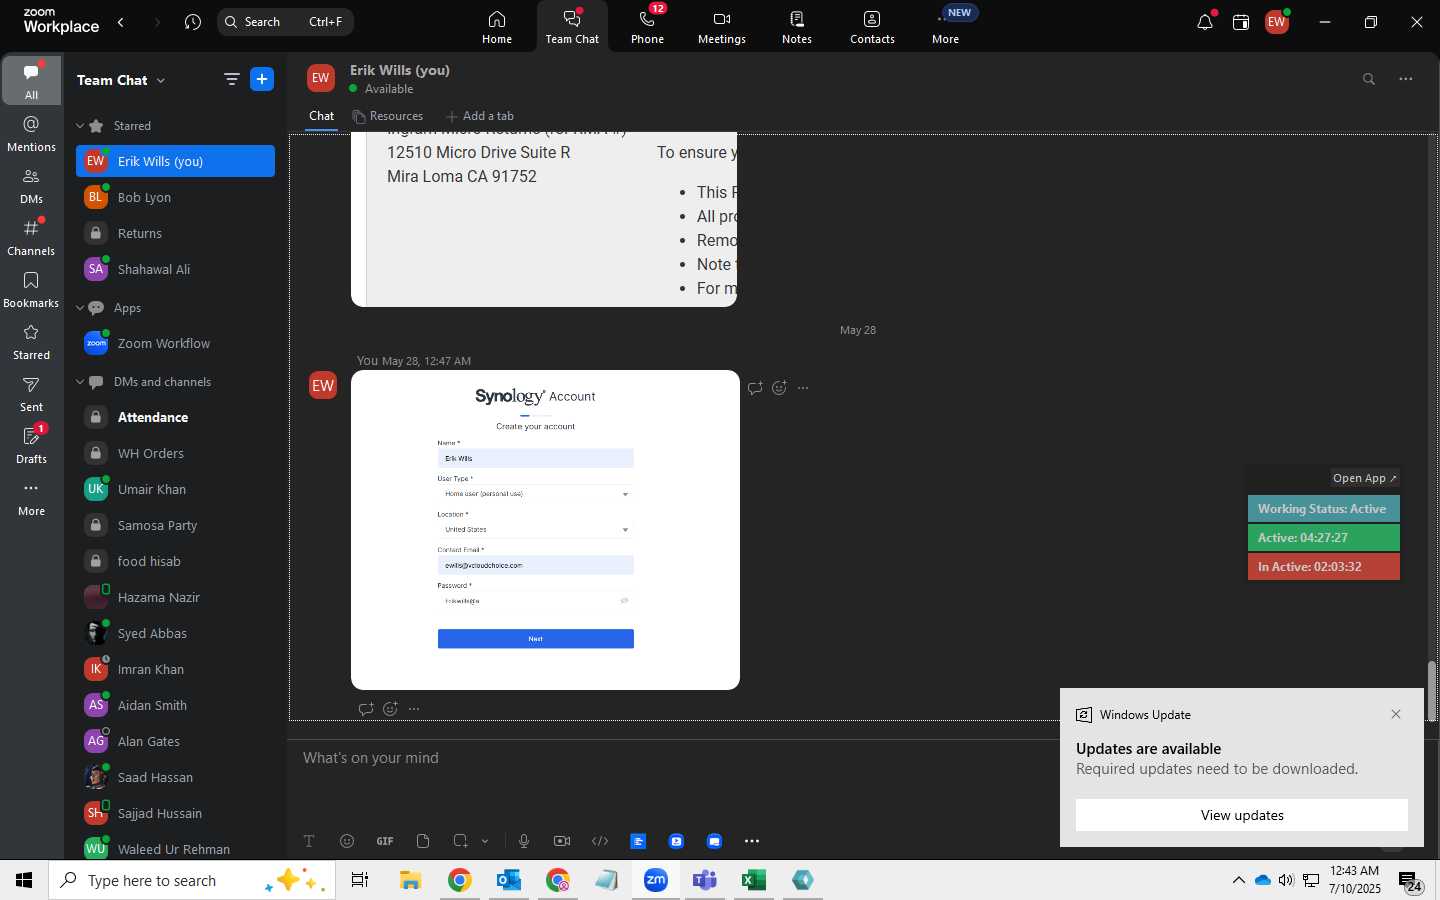Image resolution: width=1440 pixels, height=900 pixels.
Task: Record an audio message with microphone icon
Action: 524,841
